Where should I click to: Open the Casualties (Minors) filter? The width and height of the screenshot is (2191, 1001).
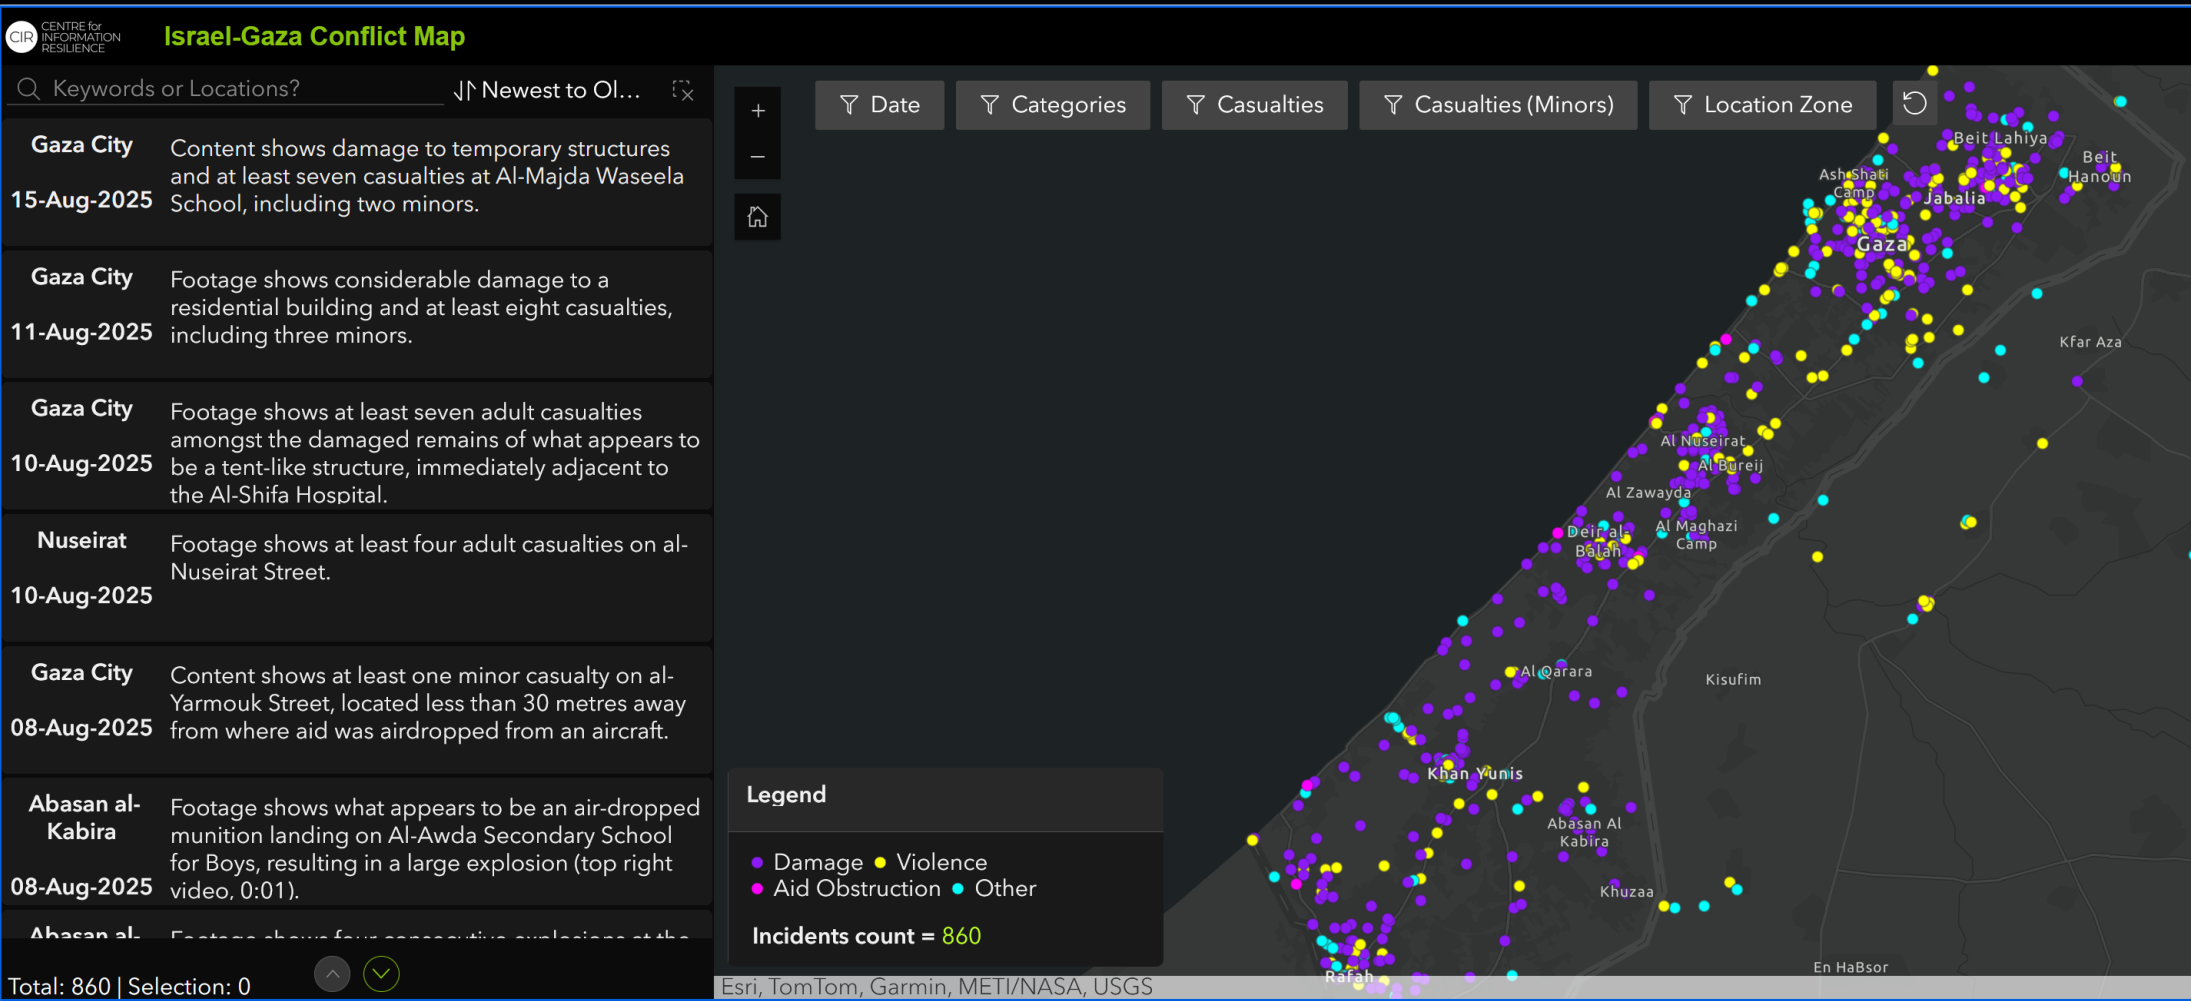pos(1497,105)
